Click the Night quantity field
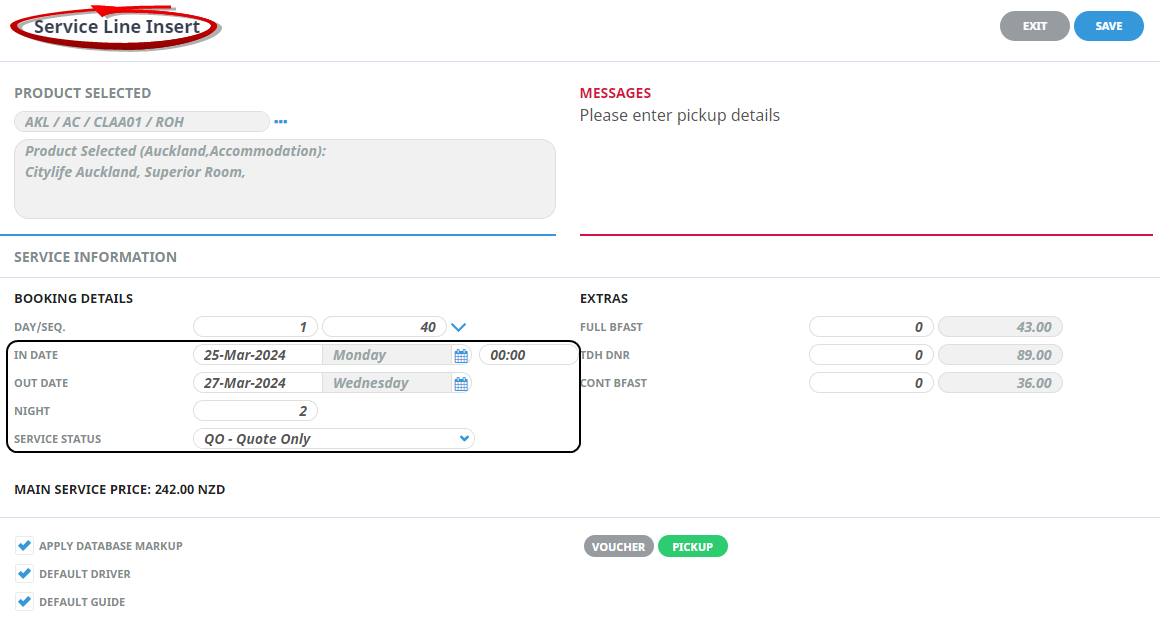This screenshot has height=621, width=1160. (x=255, y=411)
